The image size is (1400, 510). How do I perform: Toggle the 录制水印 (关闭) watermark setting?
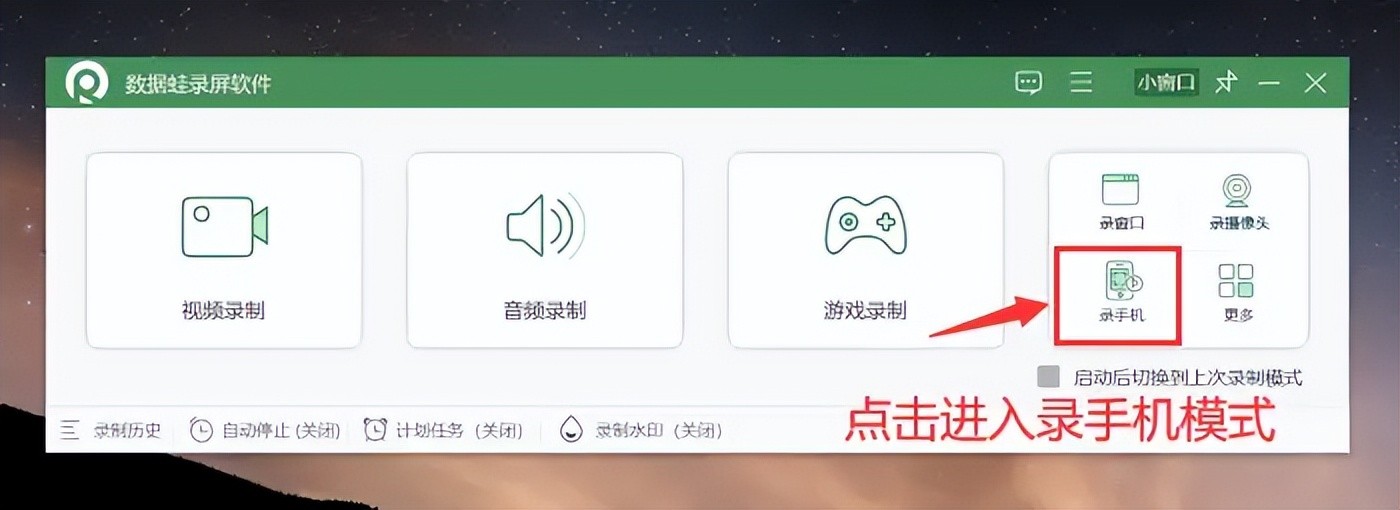pyautogui.click(x=641, y=431)
